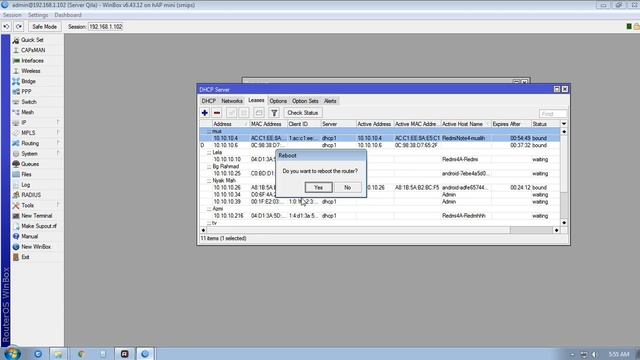
Task: Select host name android-7ebe4a5d0 cell
Action: (465, 173)
